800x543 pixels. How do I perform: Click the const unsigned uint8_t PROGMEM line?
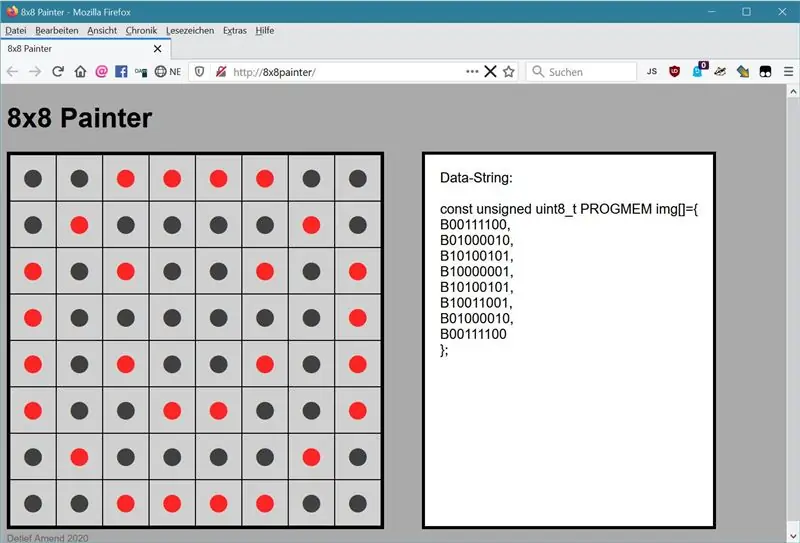click(x=569, y=209)
